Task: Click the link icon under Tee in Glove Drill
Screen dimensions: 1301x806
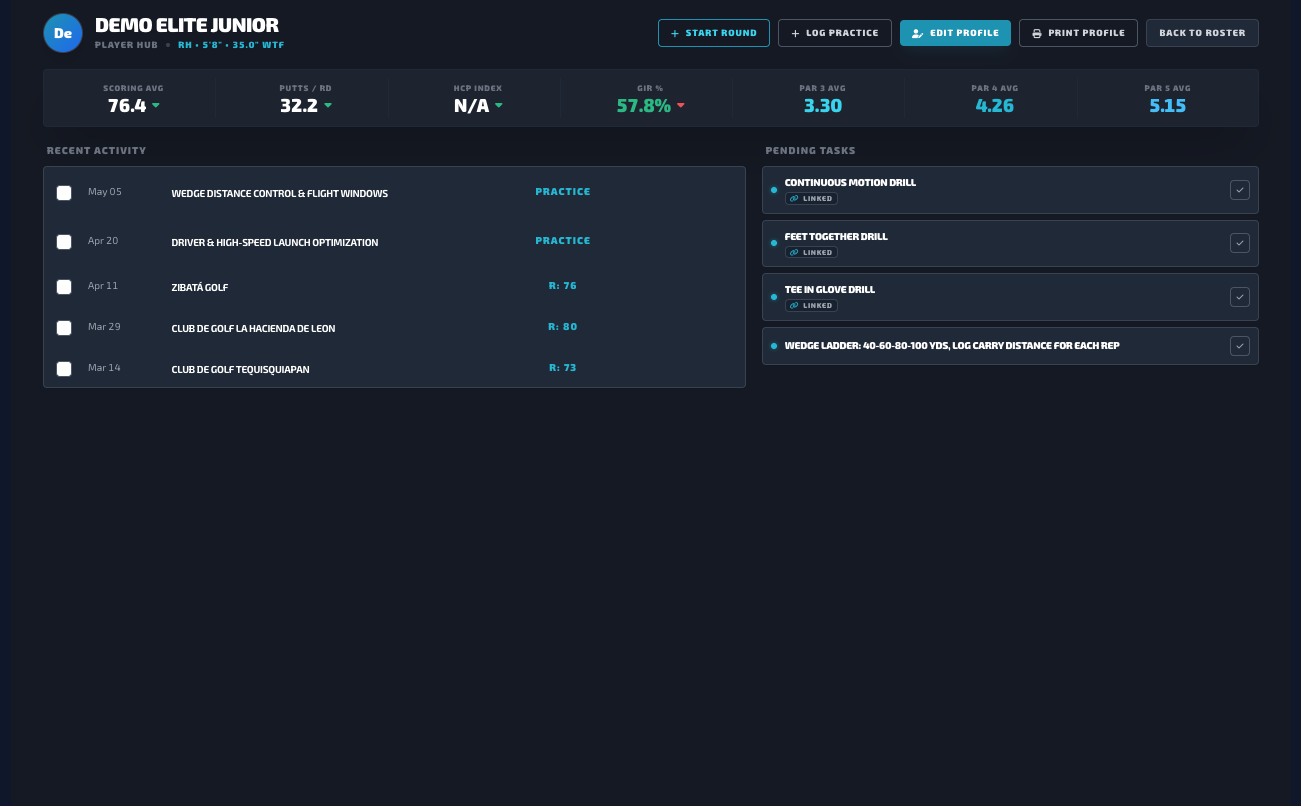Action: (x=795, y=305)
